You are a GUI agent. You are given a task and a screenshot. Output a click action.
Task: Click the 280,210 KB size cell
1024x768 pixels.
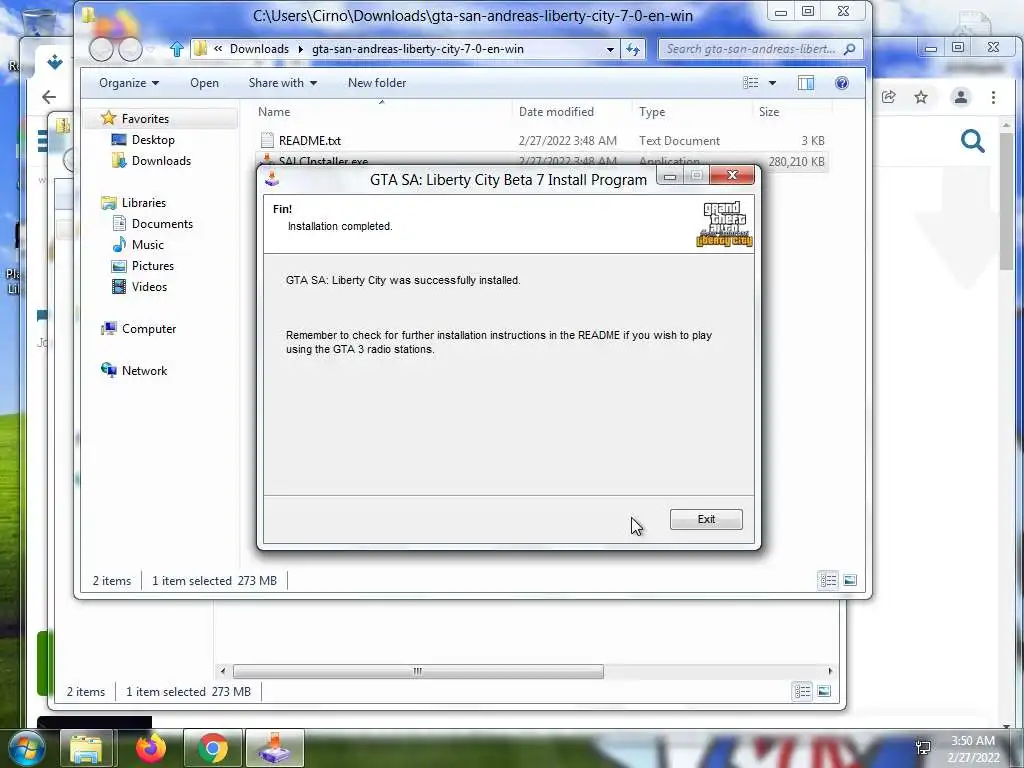click(796, 161)
